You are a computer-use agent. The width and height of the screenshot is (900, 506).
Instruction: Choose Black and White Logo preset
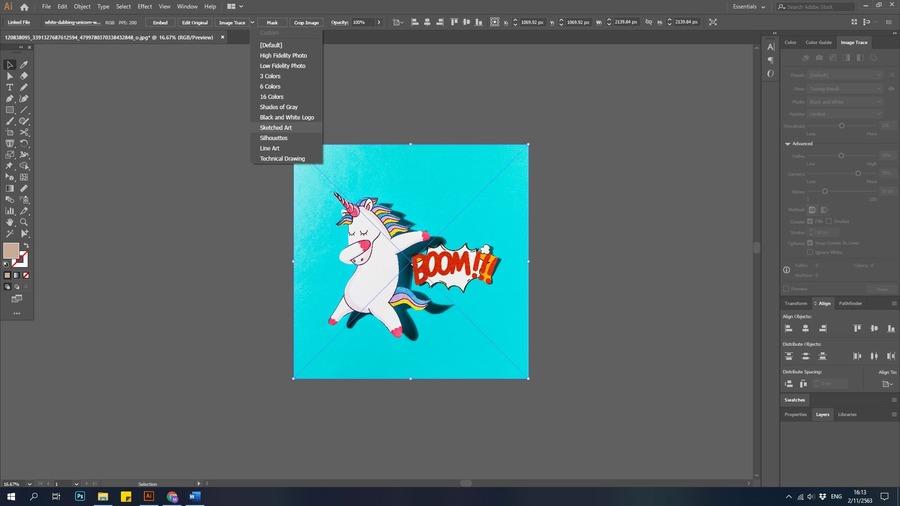(x=287, y=118)
